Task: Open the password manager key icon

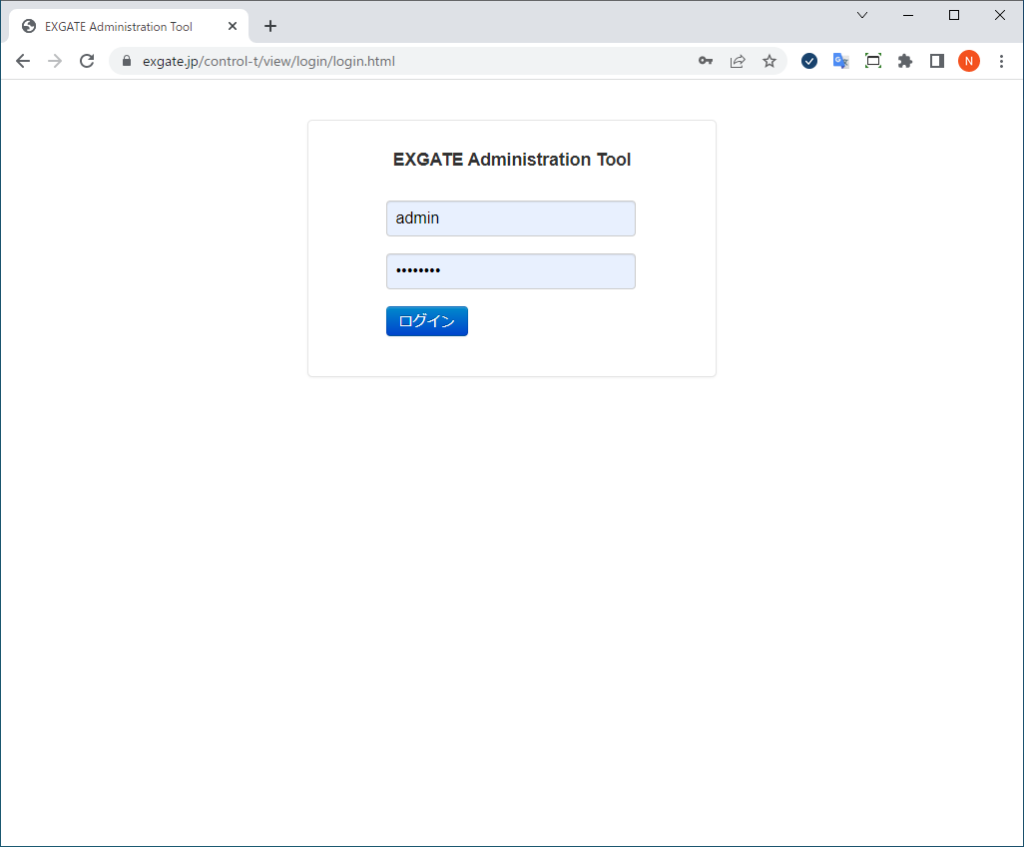Action: [x=705, y=61]
